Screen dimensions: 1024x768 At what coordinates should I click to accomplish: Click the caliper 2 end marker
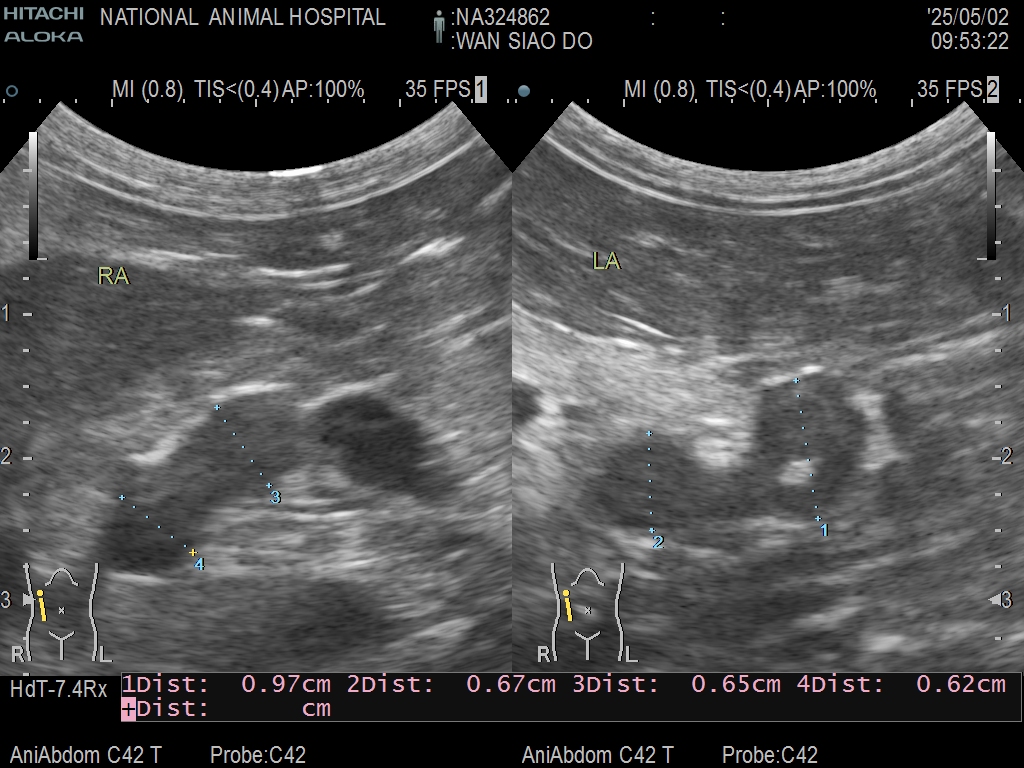(652, 530)
